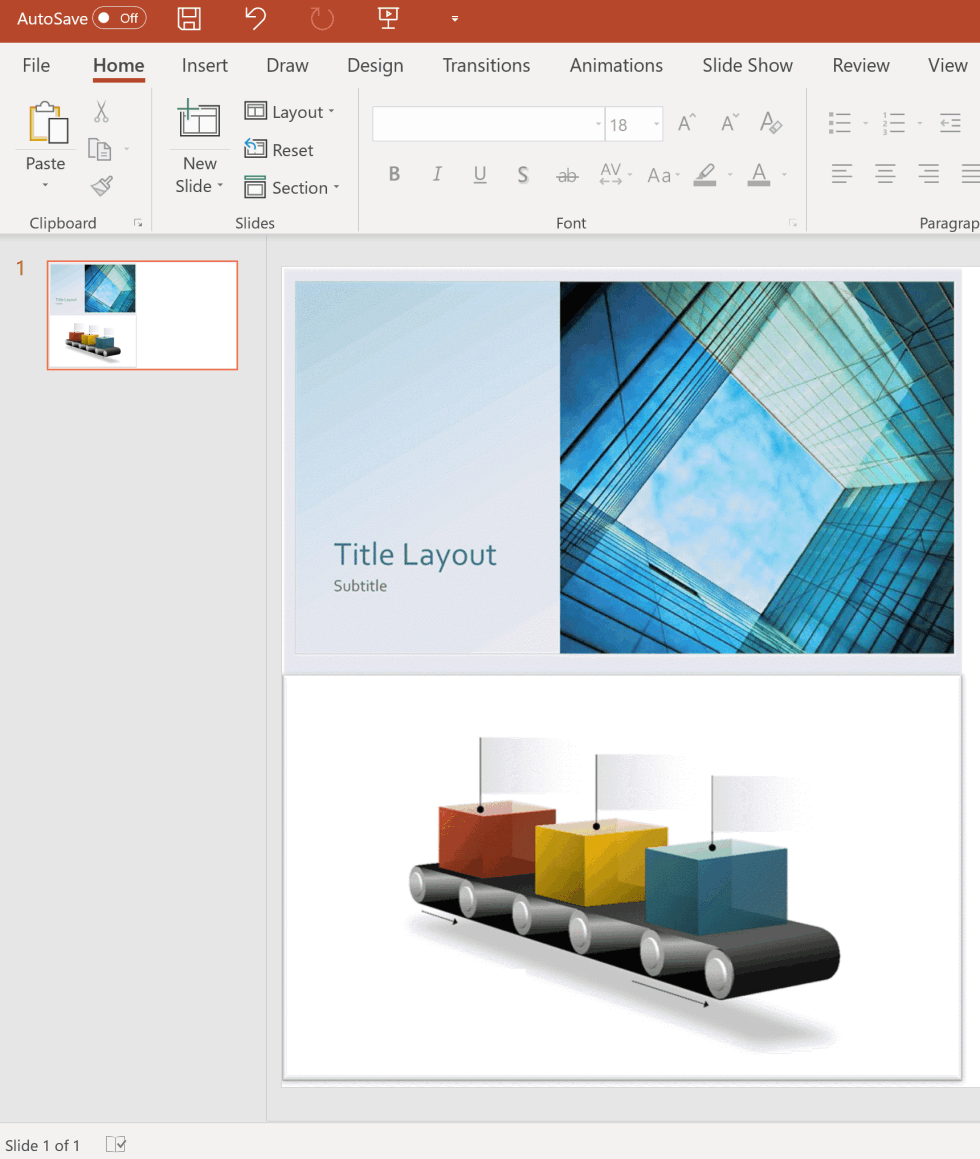The image size is (980, 1159).
Task: Click the Format Painter brush icon
Action: tap(101, 186)
